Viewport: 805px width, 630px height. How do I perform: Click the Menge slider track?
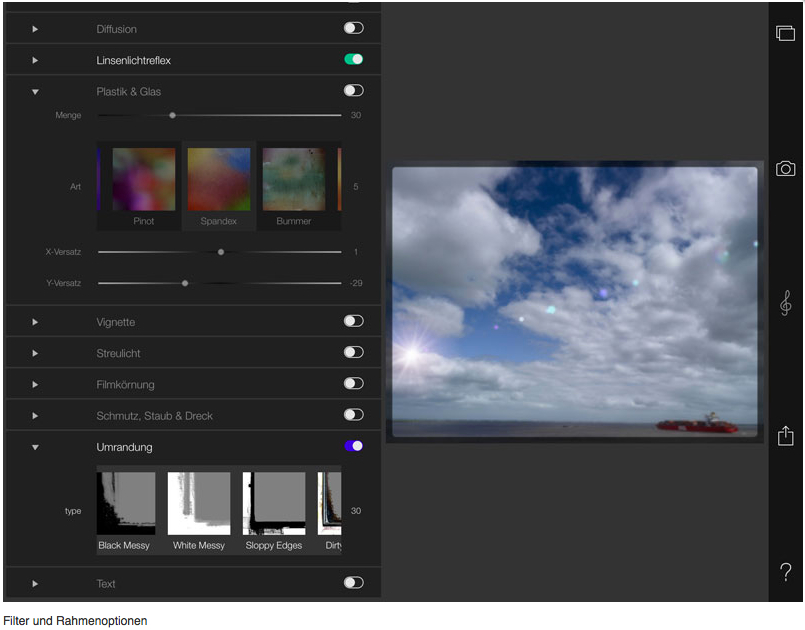click(x=260, y=115)
